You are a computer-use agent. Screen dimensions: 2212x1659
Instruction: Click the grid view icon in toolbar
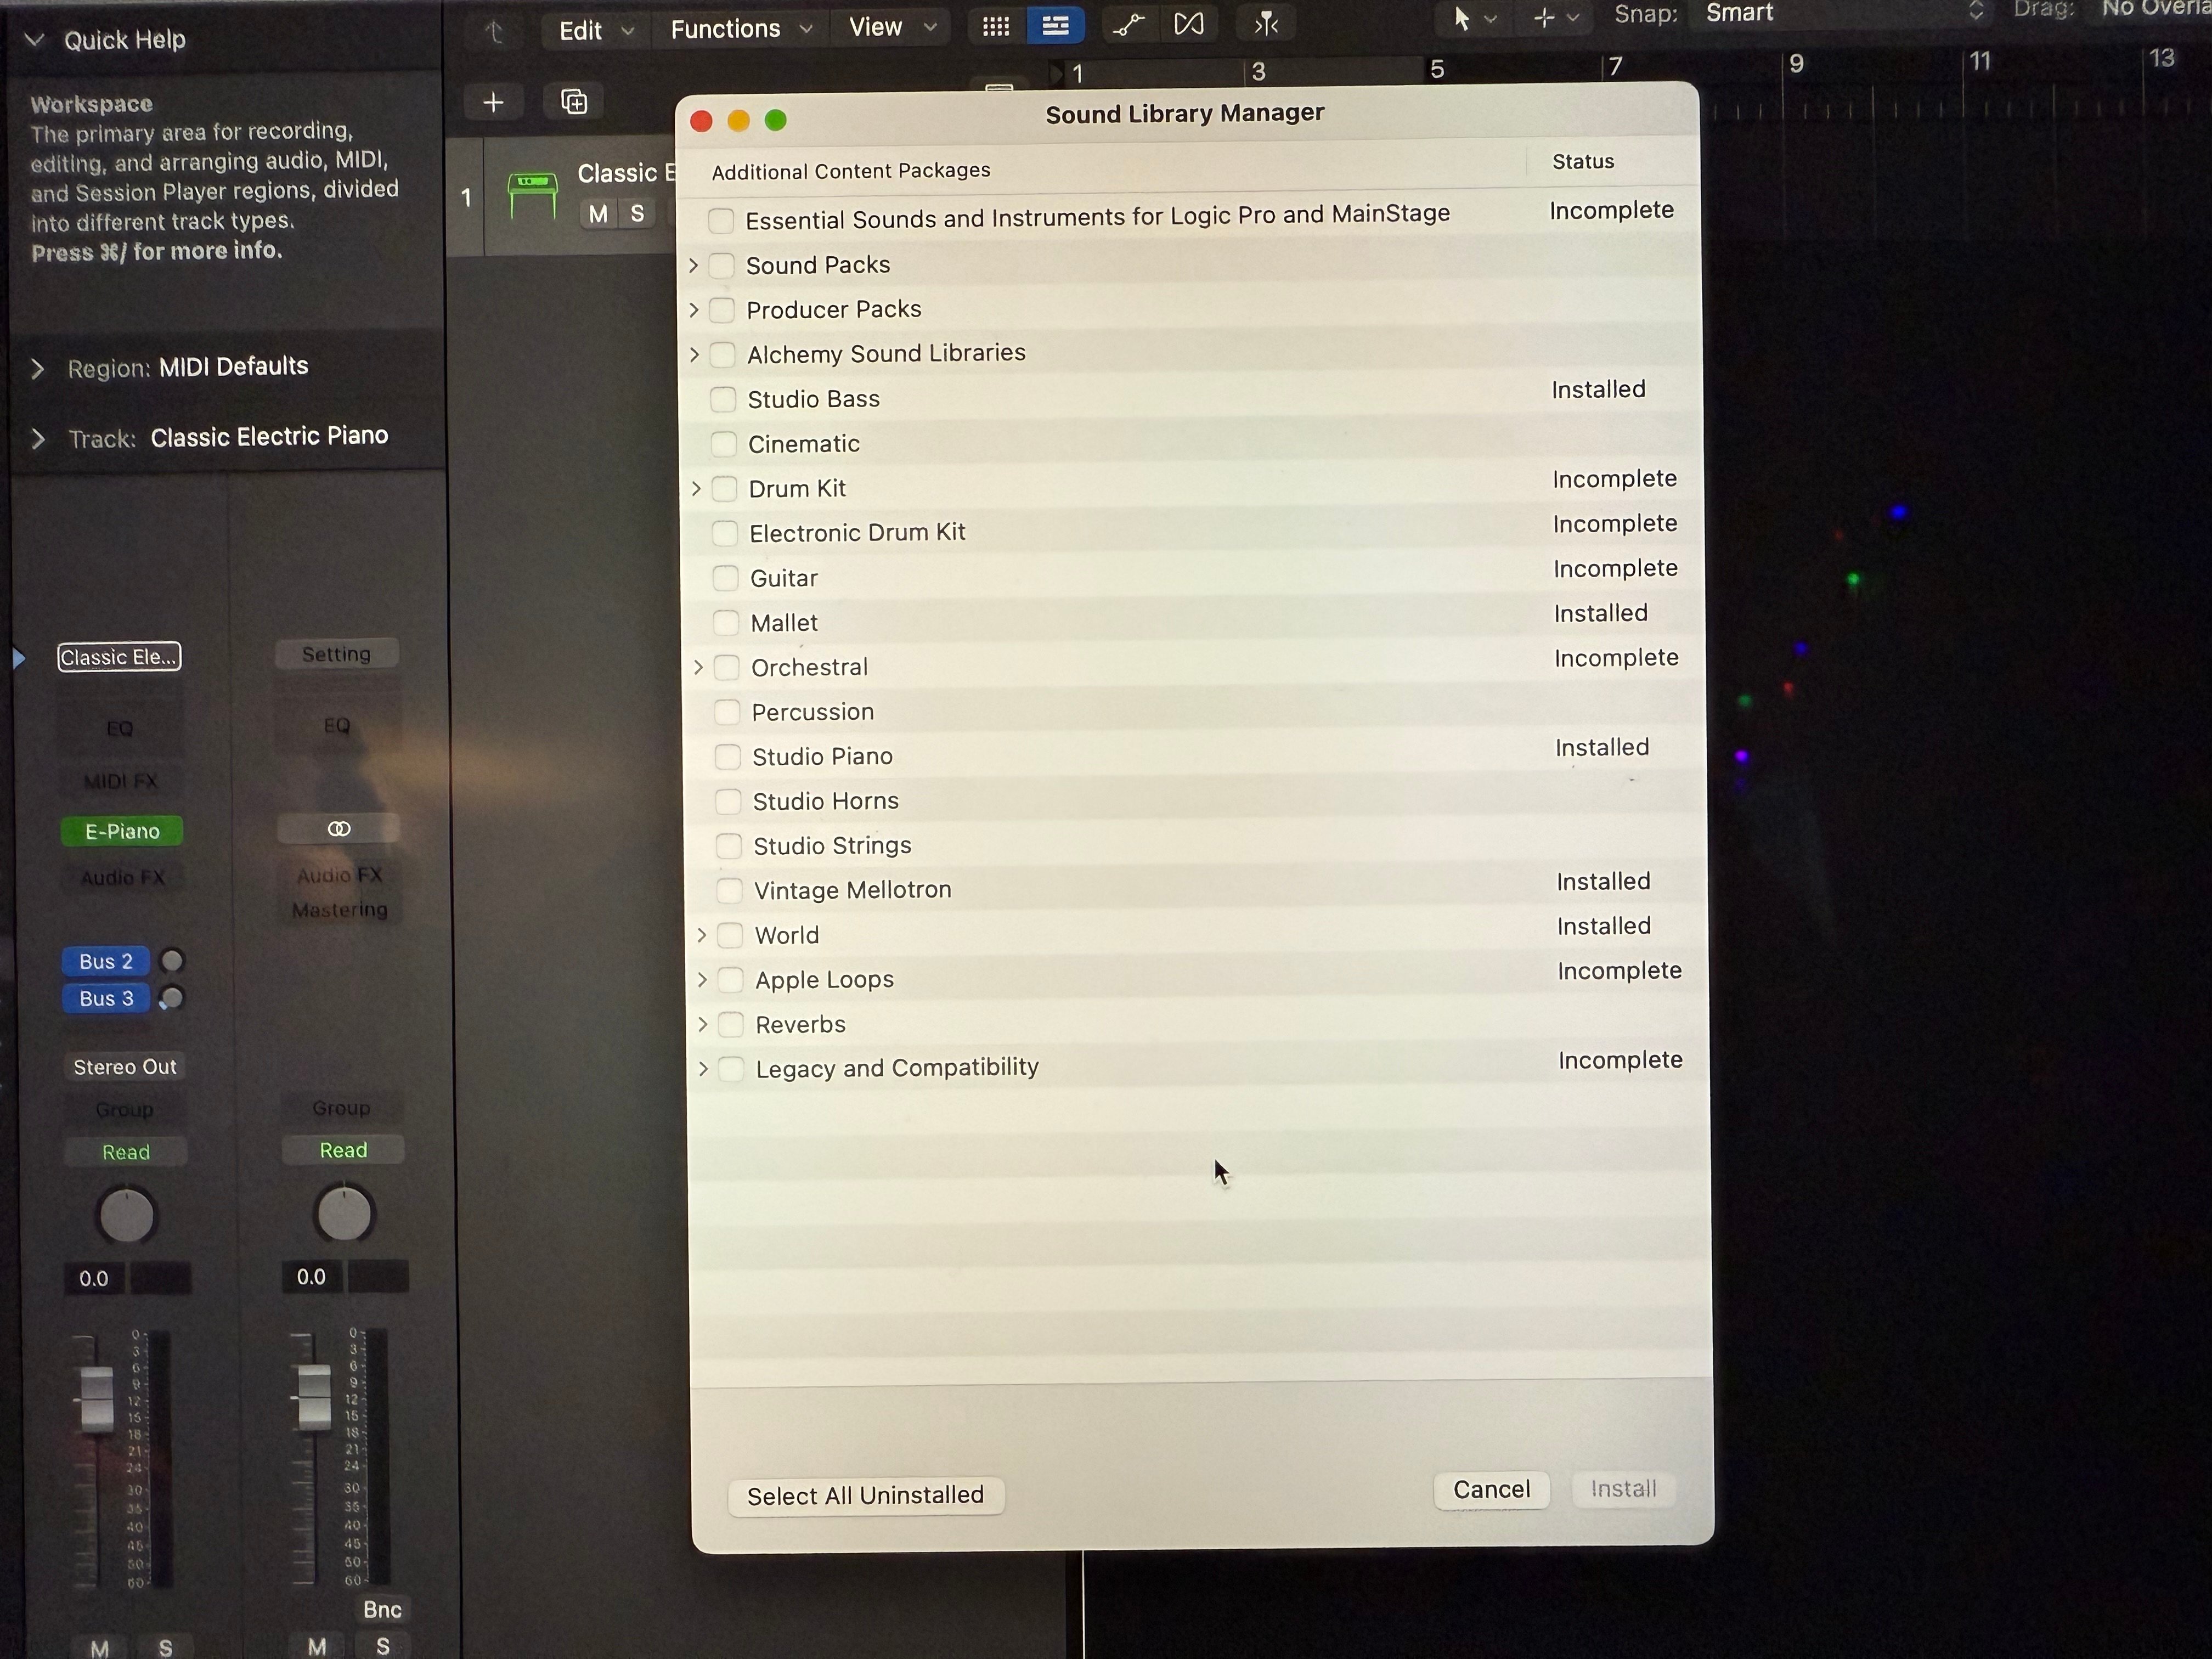pyautogui.click(x=996, y=26)
